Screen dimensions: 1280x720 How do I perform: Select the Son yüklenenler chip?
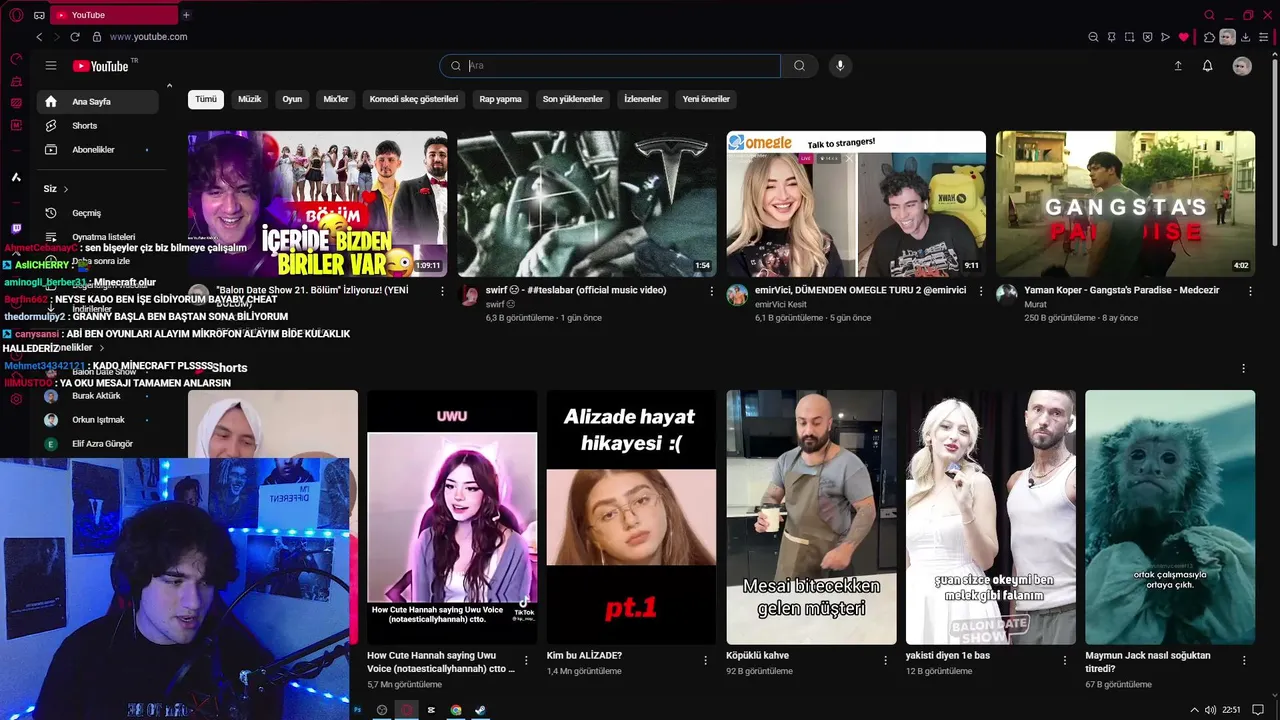[x=573, y=99]
